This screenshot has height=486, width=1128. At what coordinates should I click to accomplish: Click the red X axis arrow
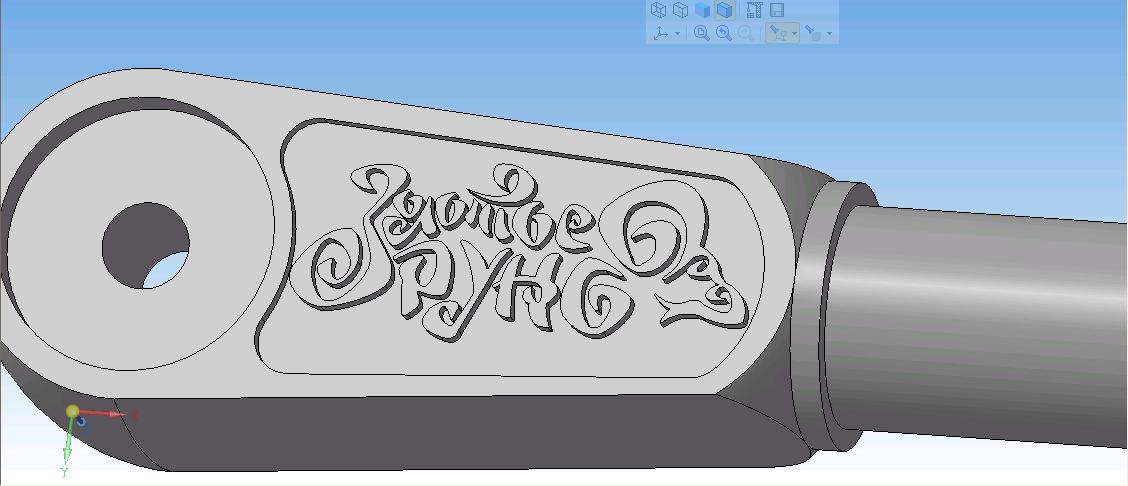112,413
